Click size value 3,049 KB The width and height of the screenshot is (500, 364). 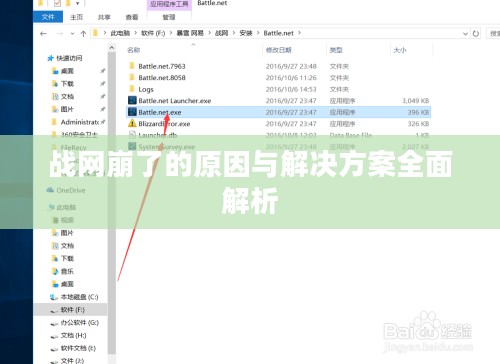(x=415, y=100)
